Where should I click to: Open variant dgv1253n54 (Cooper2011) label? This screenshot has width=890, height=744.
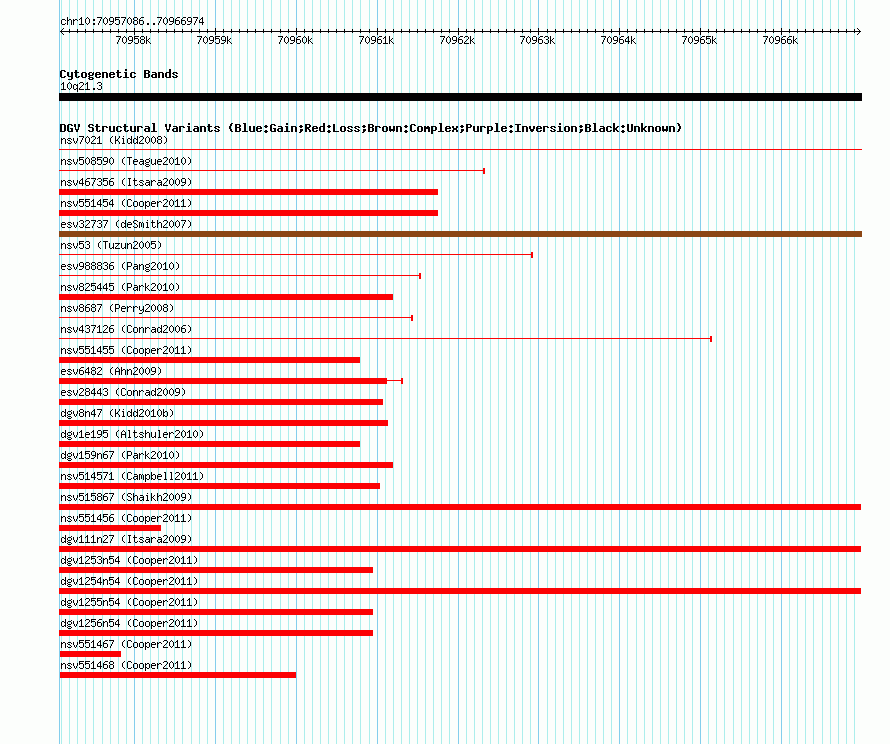click(129, 560)
